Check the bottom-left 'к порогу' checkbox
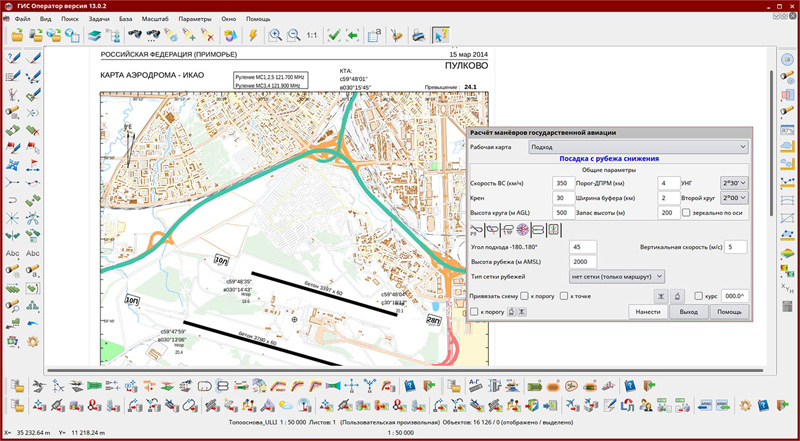The width and height of the screenshot is (800, 441). 474,311
